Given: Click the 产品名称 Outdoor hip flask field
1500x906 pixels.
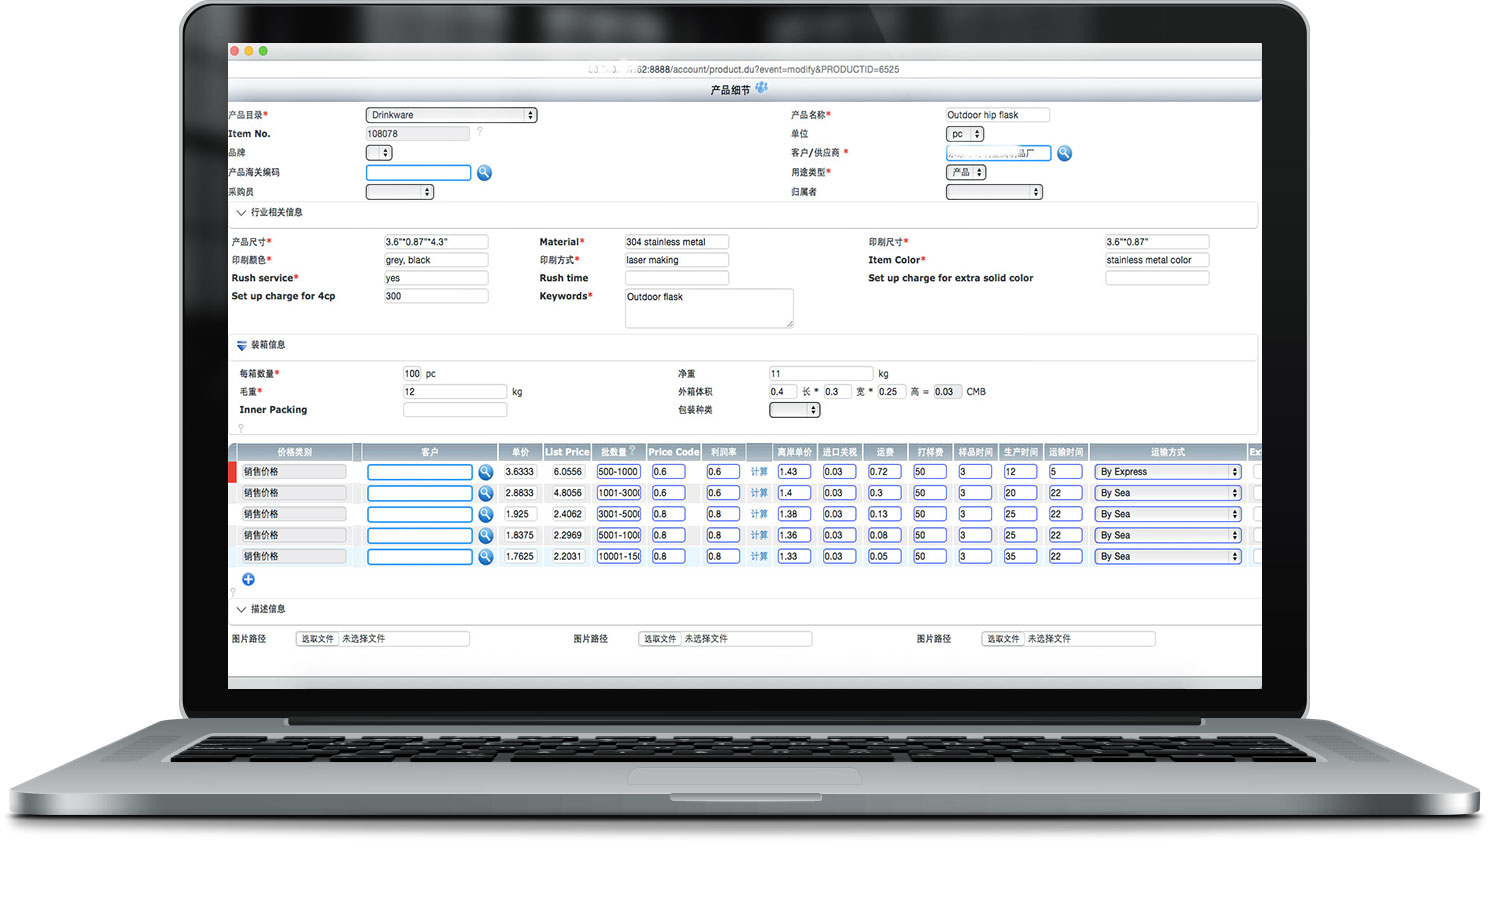Looking at the screenshot, I should (997, 115).
